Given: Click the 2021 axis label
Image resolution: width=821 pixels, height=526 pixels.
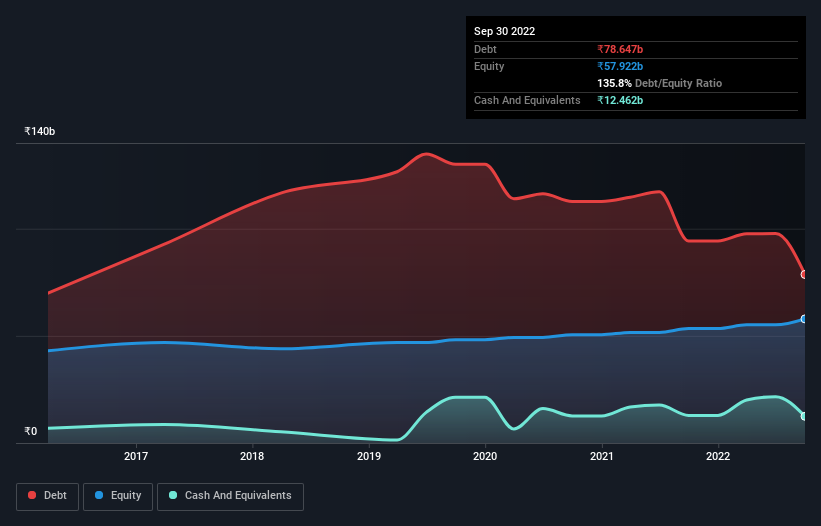Looking at the screenshot, I should [602, 456].
